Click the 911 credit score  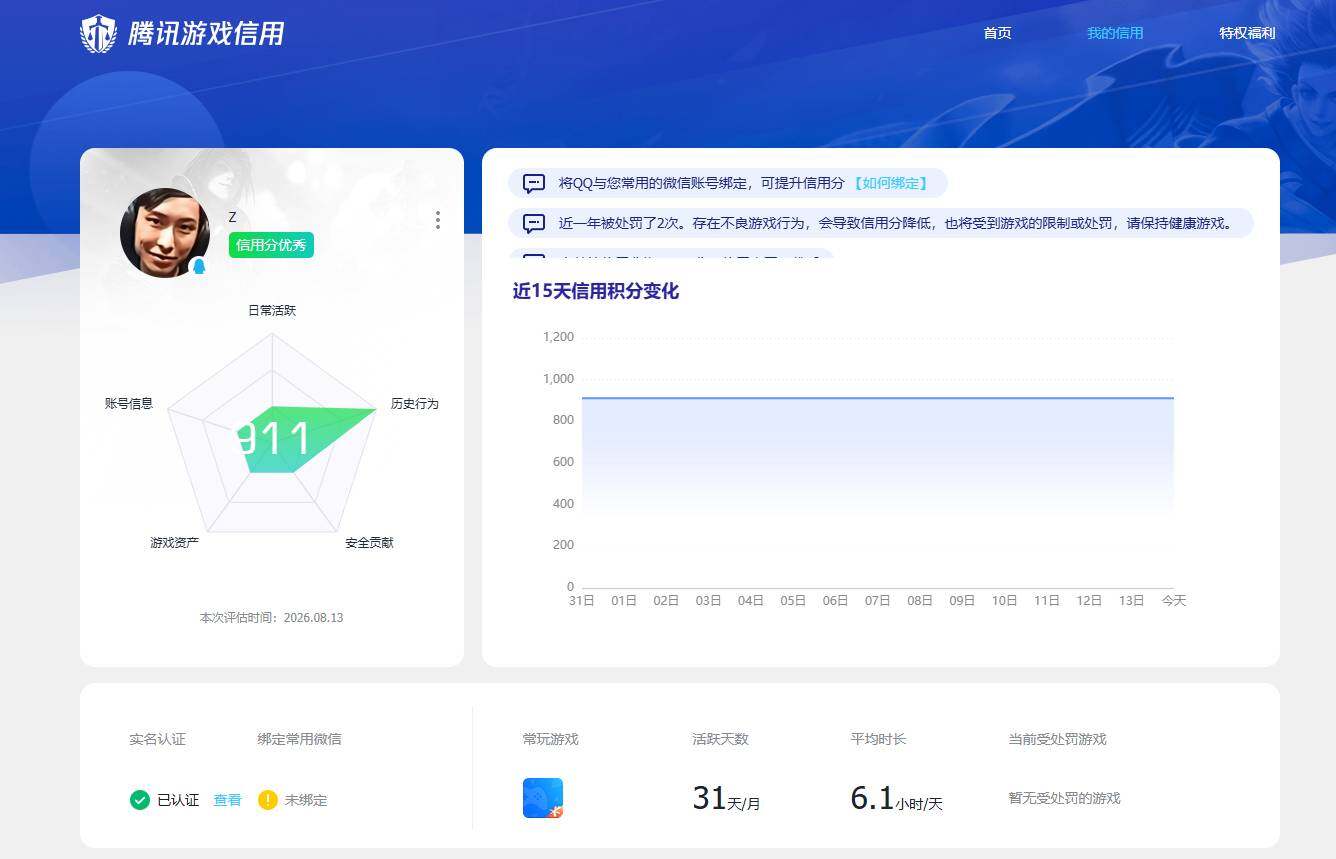[274, 439]
